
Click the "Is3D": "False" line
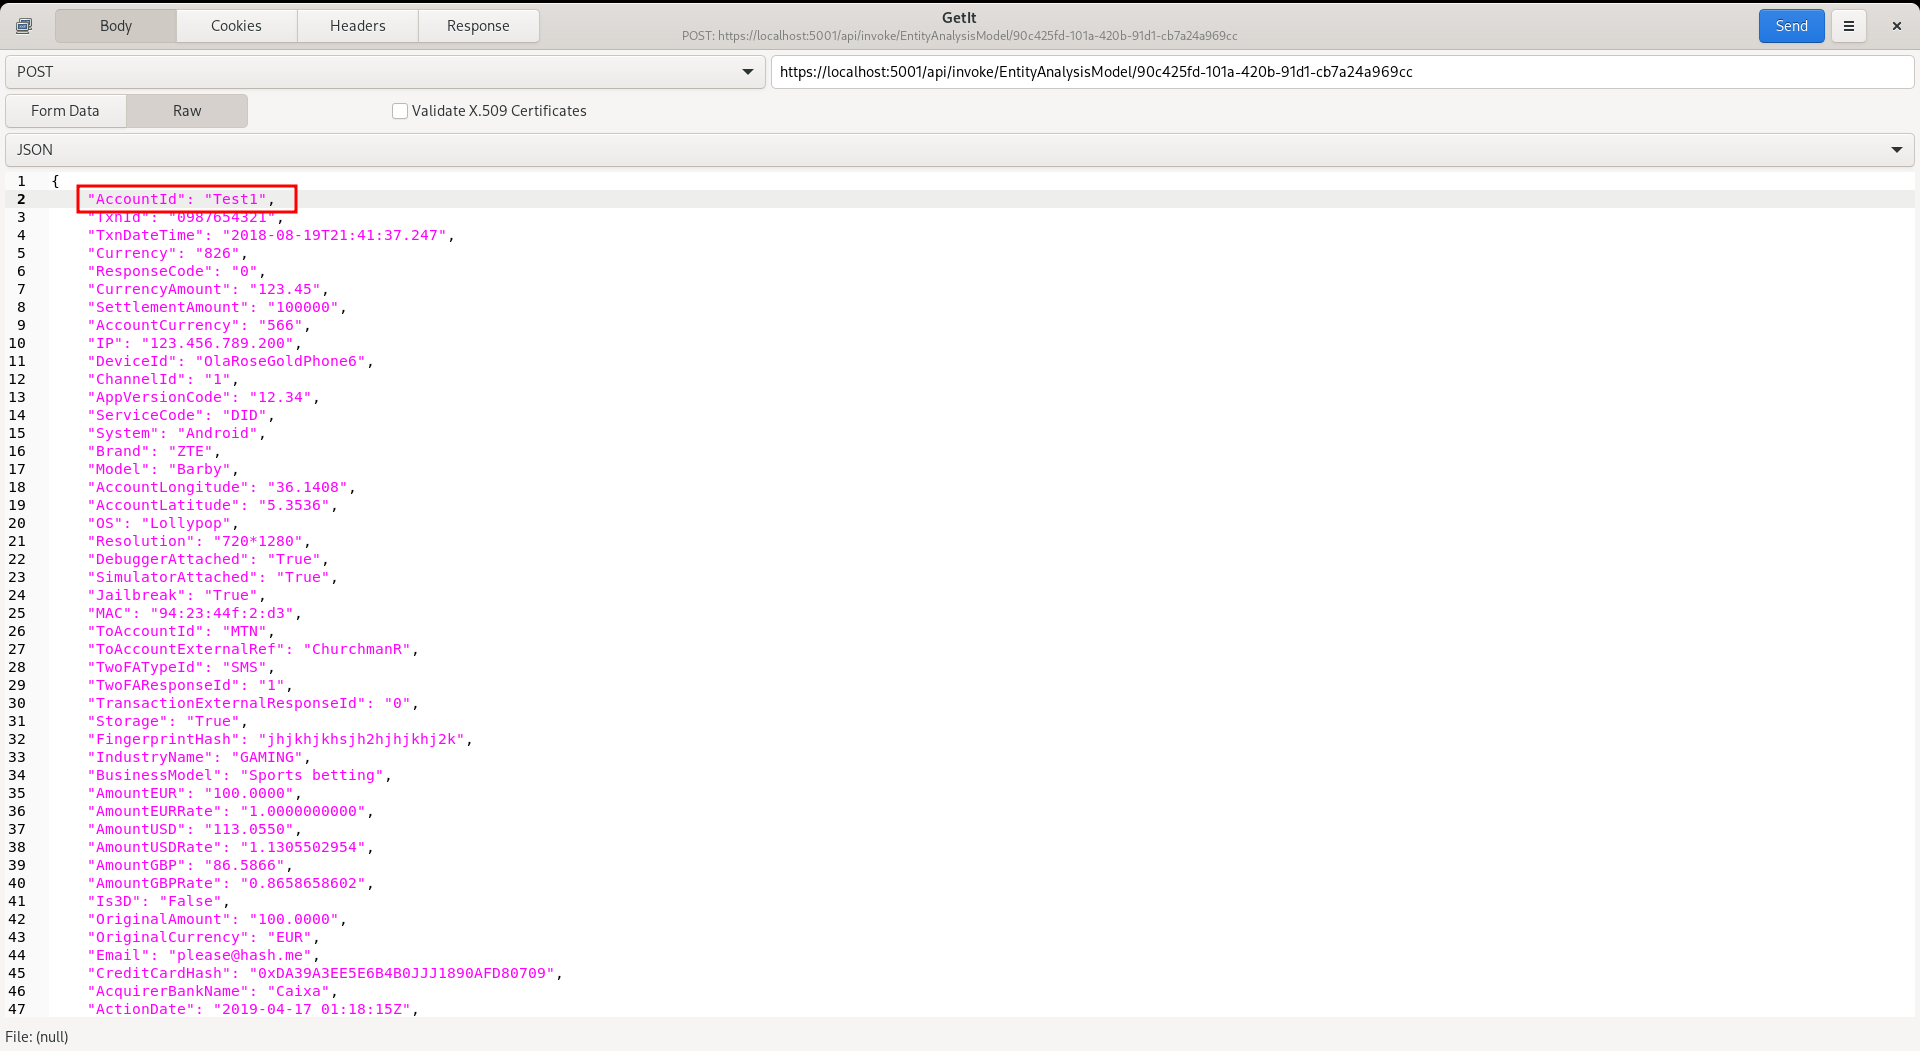tap(158, 901)
